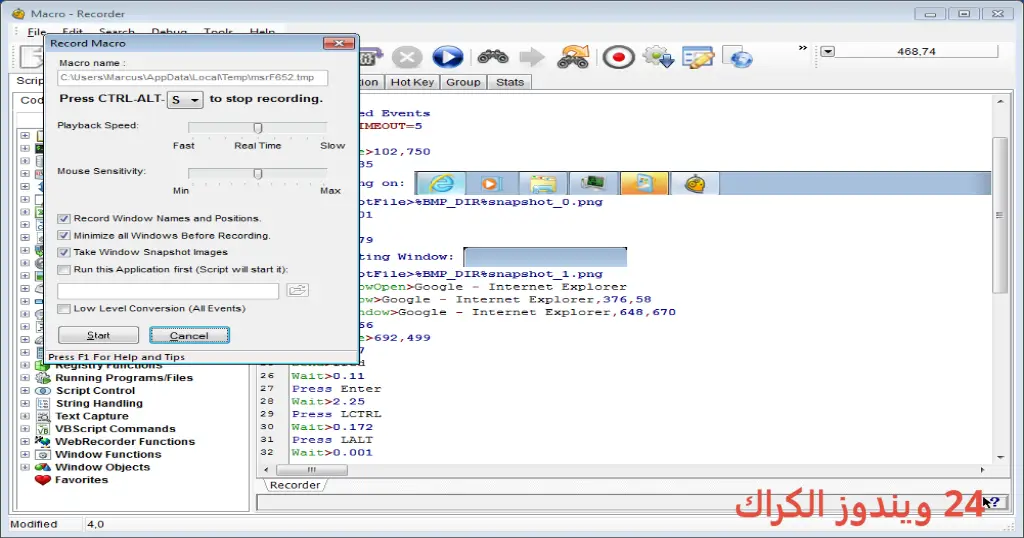The image size is (1024, 538).
Task: Click Internet Explorer icon in the script snapshot
Action: tap(441, 183)
